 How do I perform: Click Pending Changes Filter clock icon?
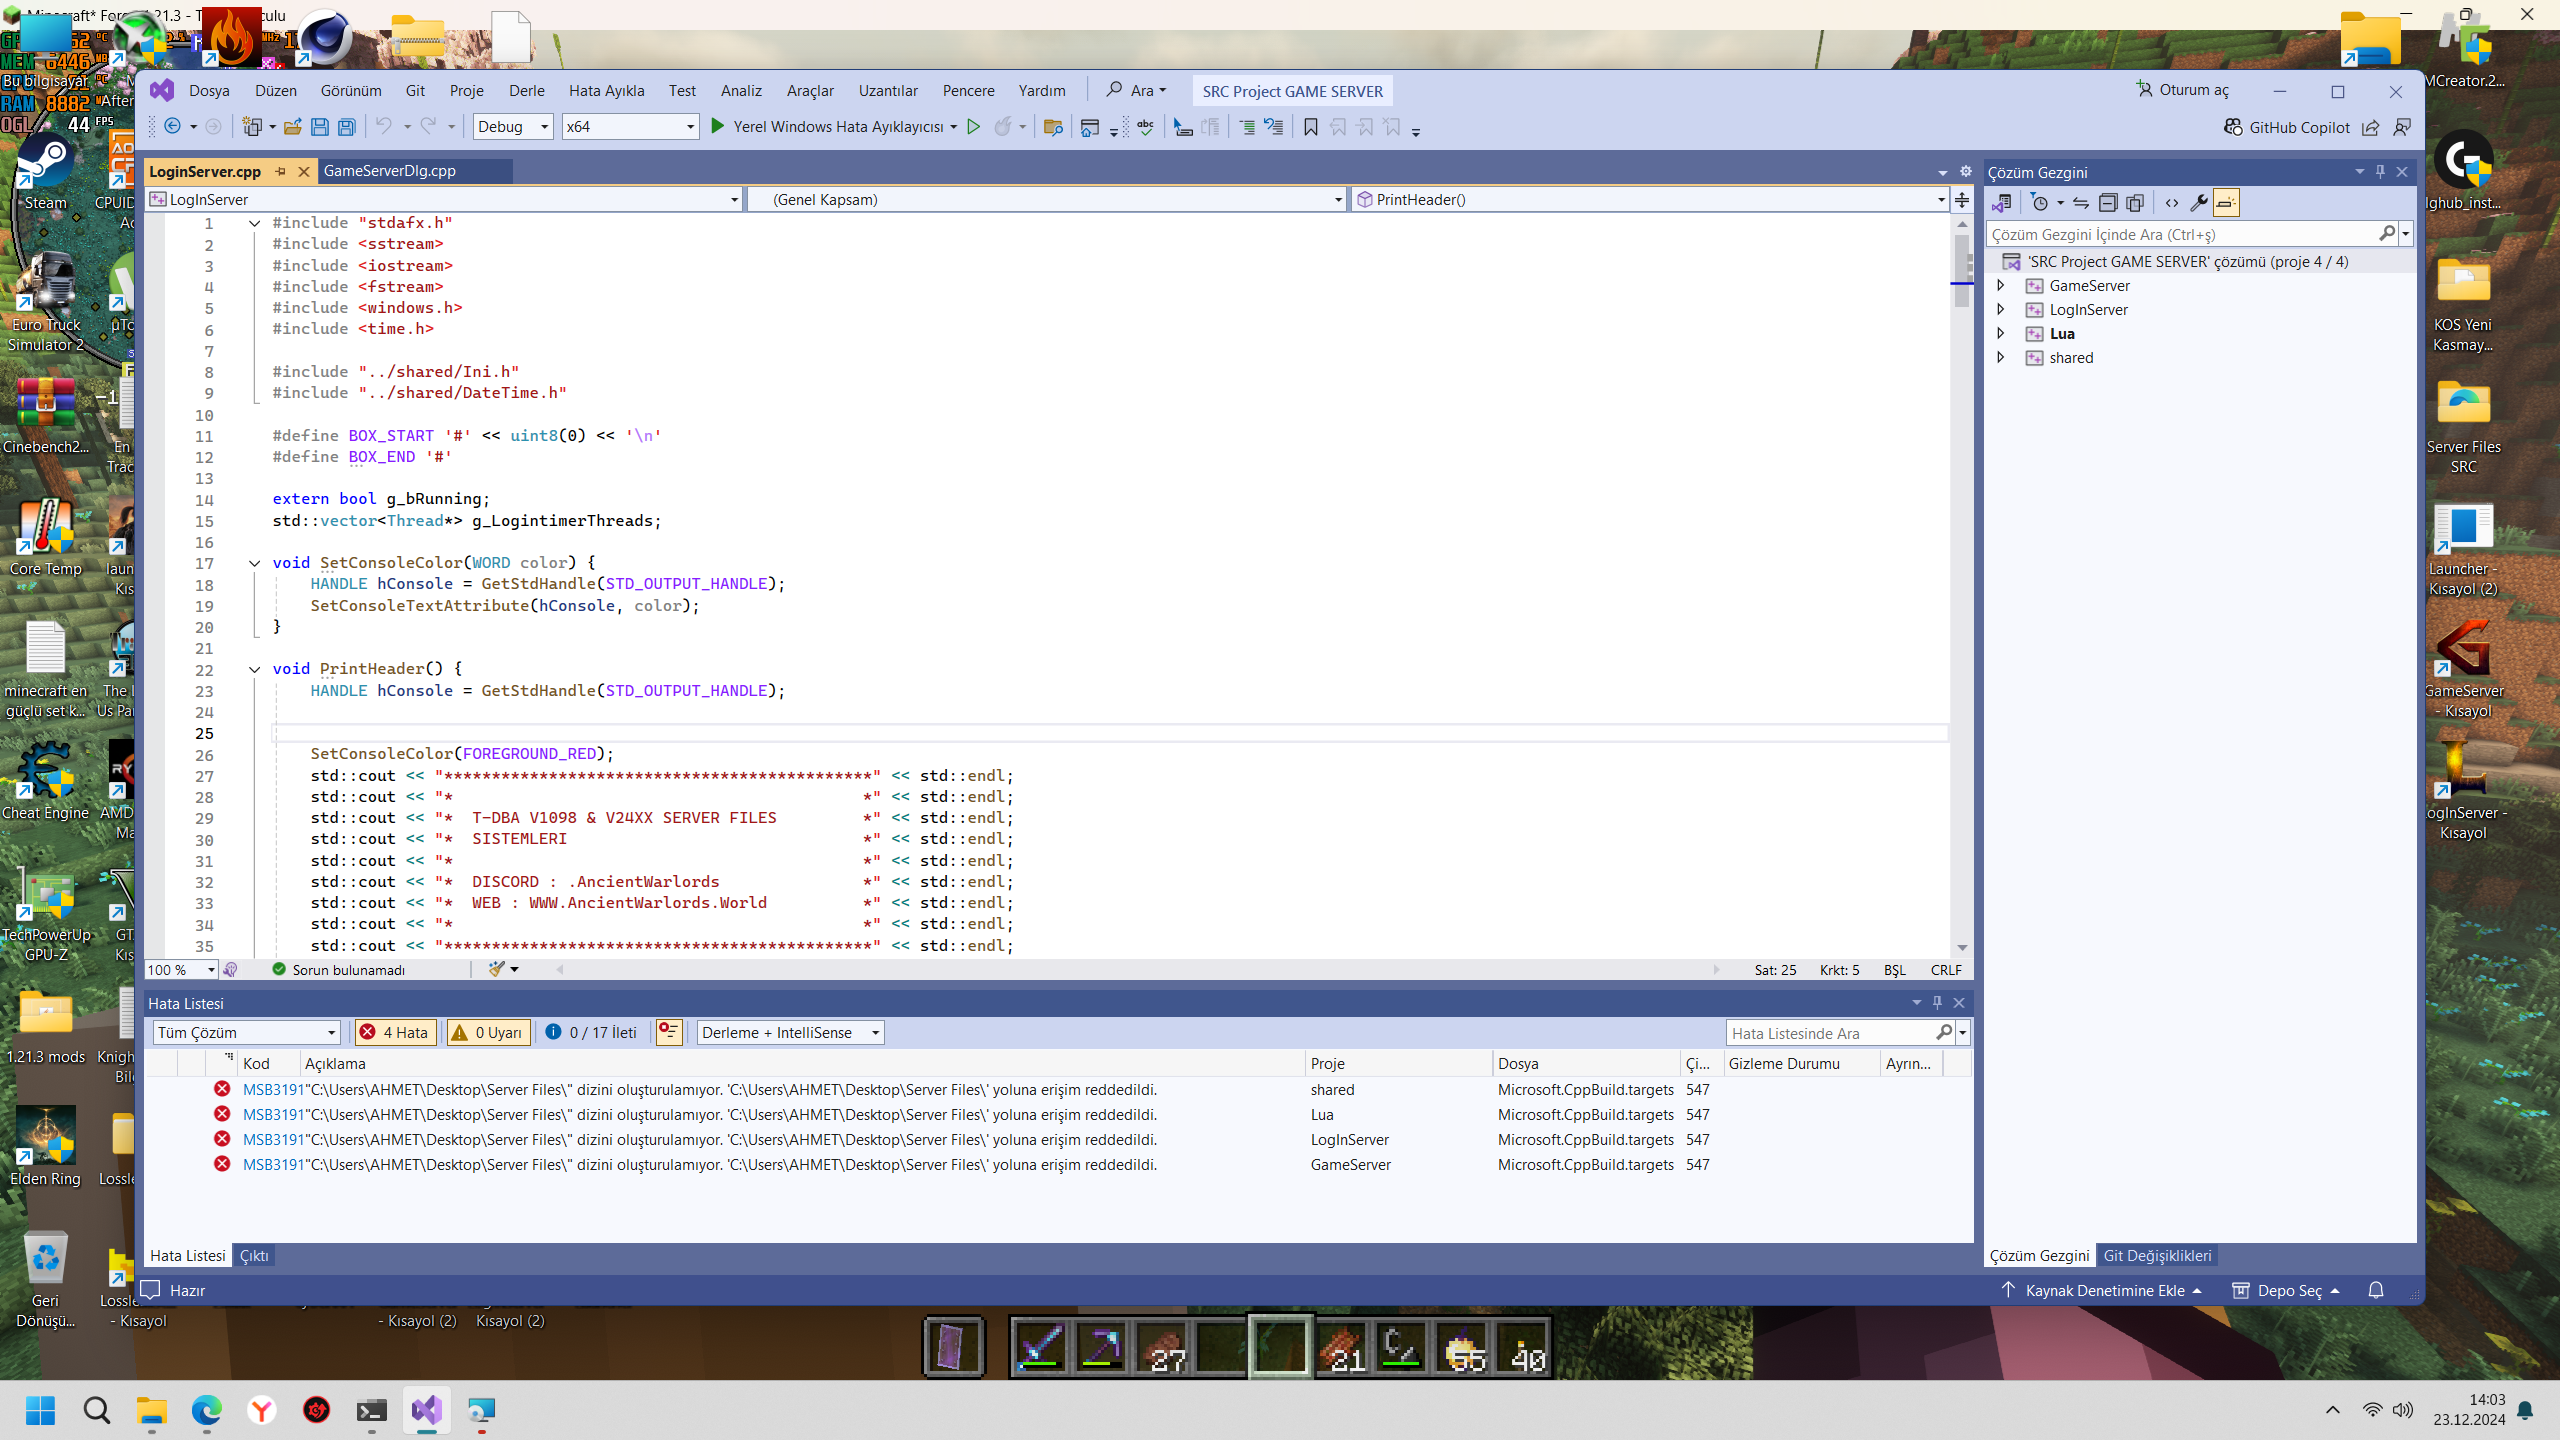2039,203
